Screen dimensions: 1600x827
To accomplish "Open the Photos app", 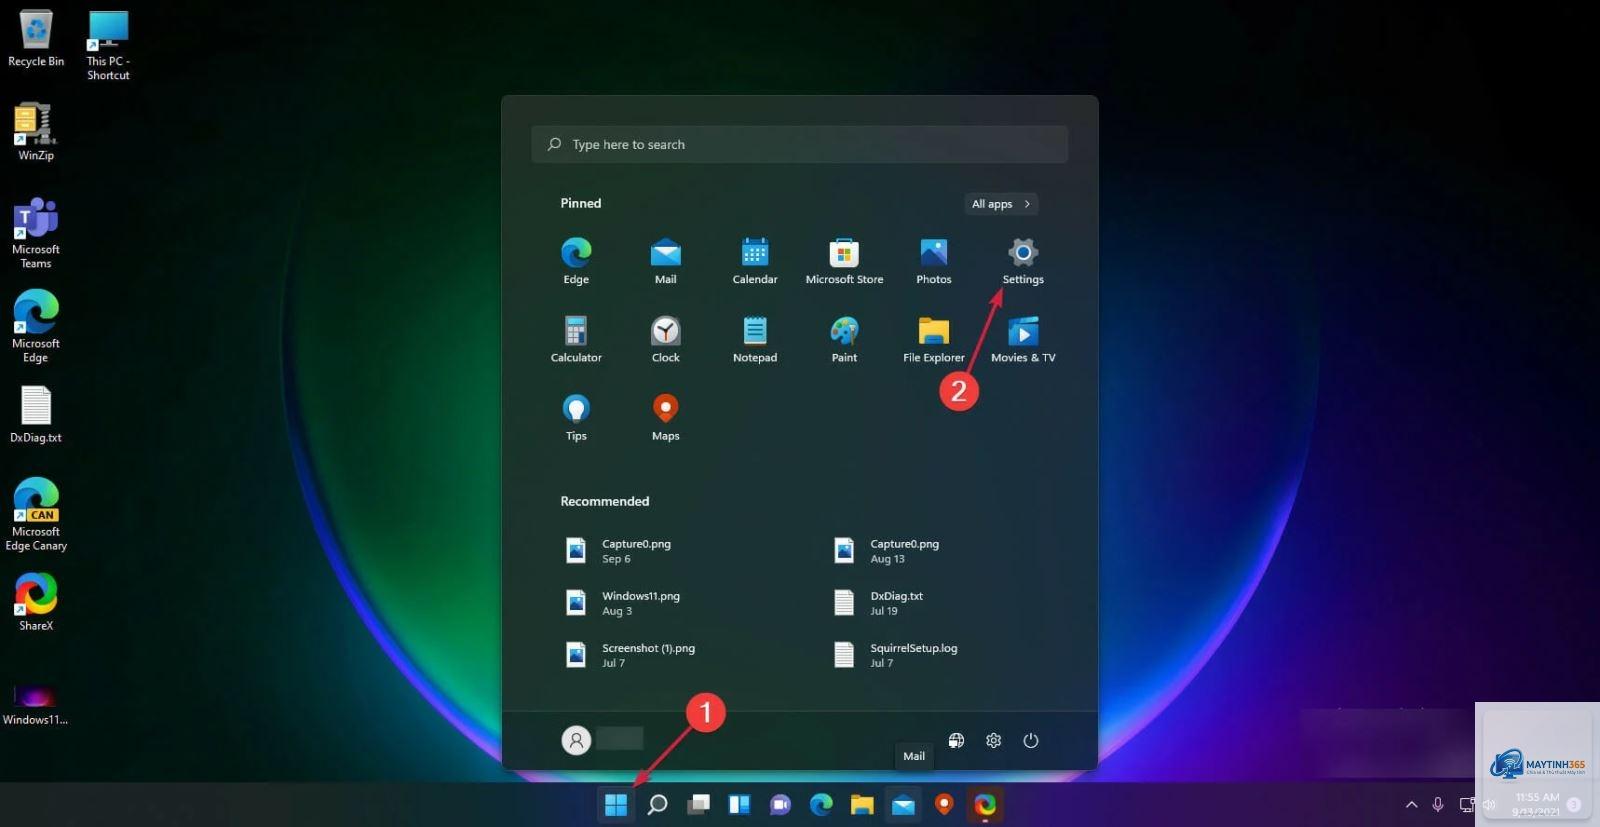I will point(933,261).
